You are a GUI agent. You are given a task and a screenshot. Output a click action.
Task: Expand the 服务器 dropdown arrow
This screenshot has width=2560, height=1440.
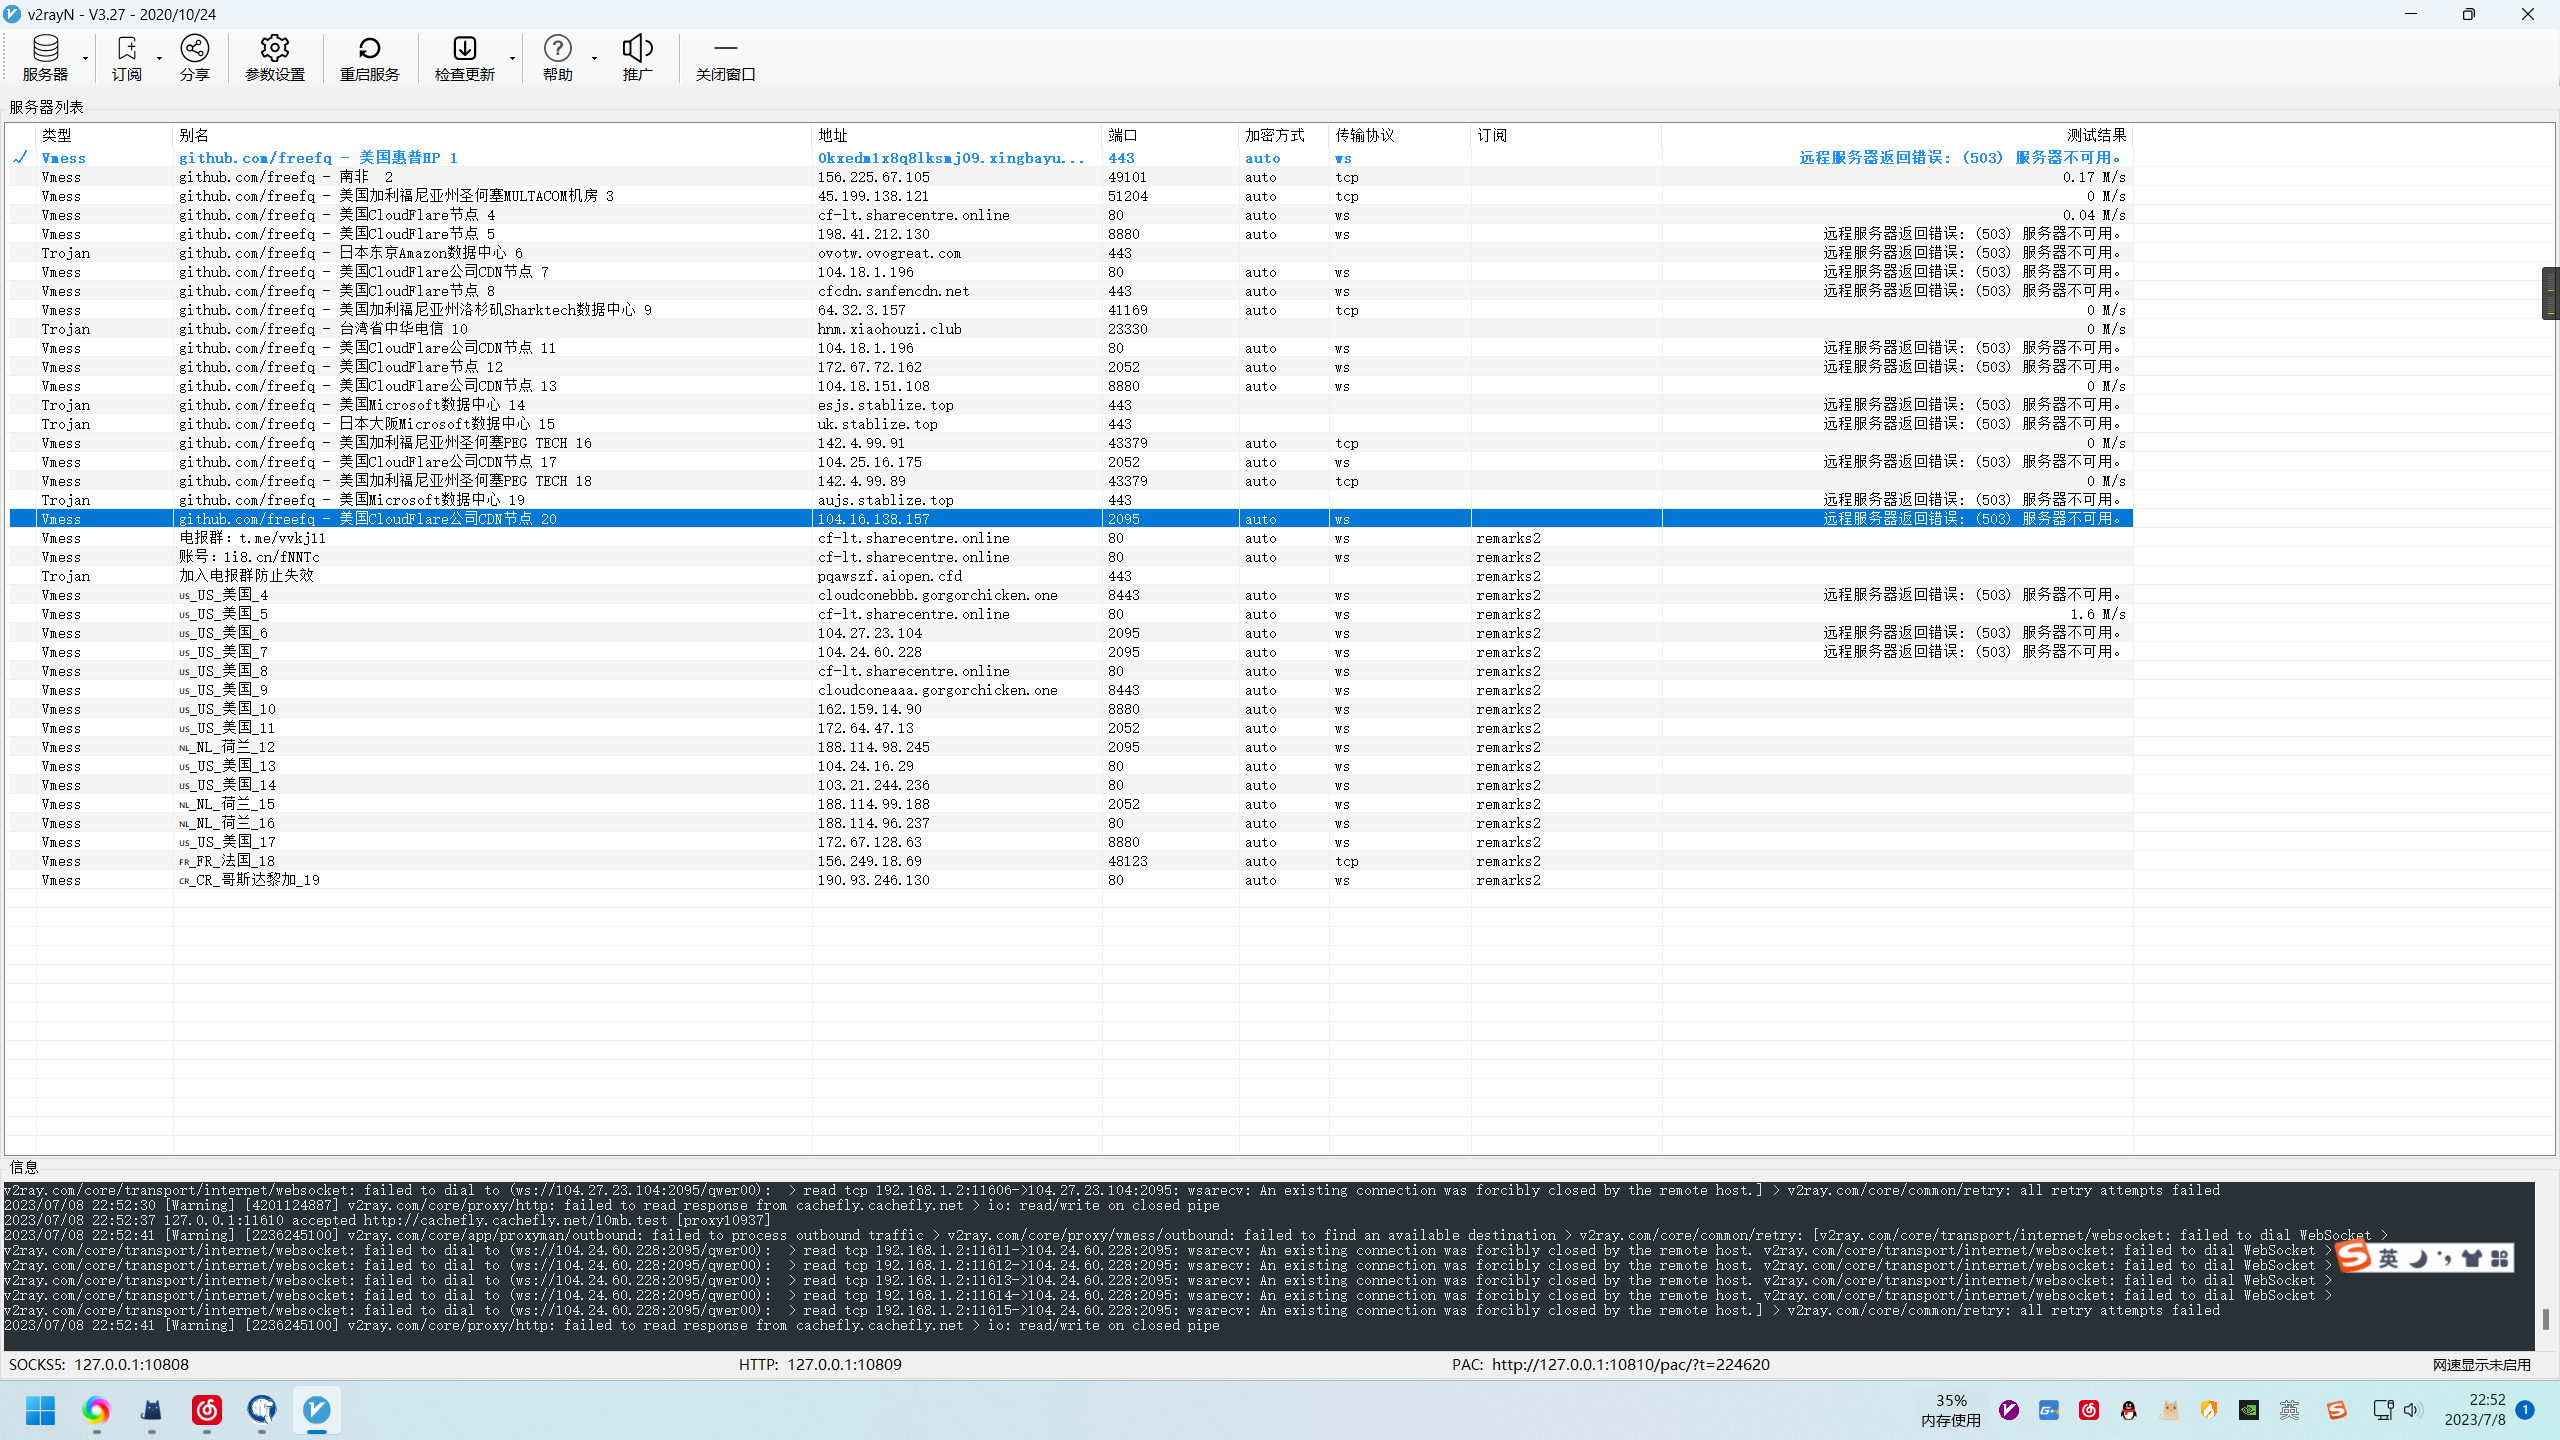[85, 58]
